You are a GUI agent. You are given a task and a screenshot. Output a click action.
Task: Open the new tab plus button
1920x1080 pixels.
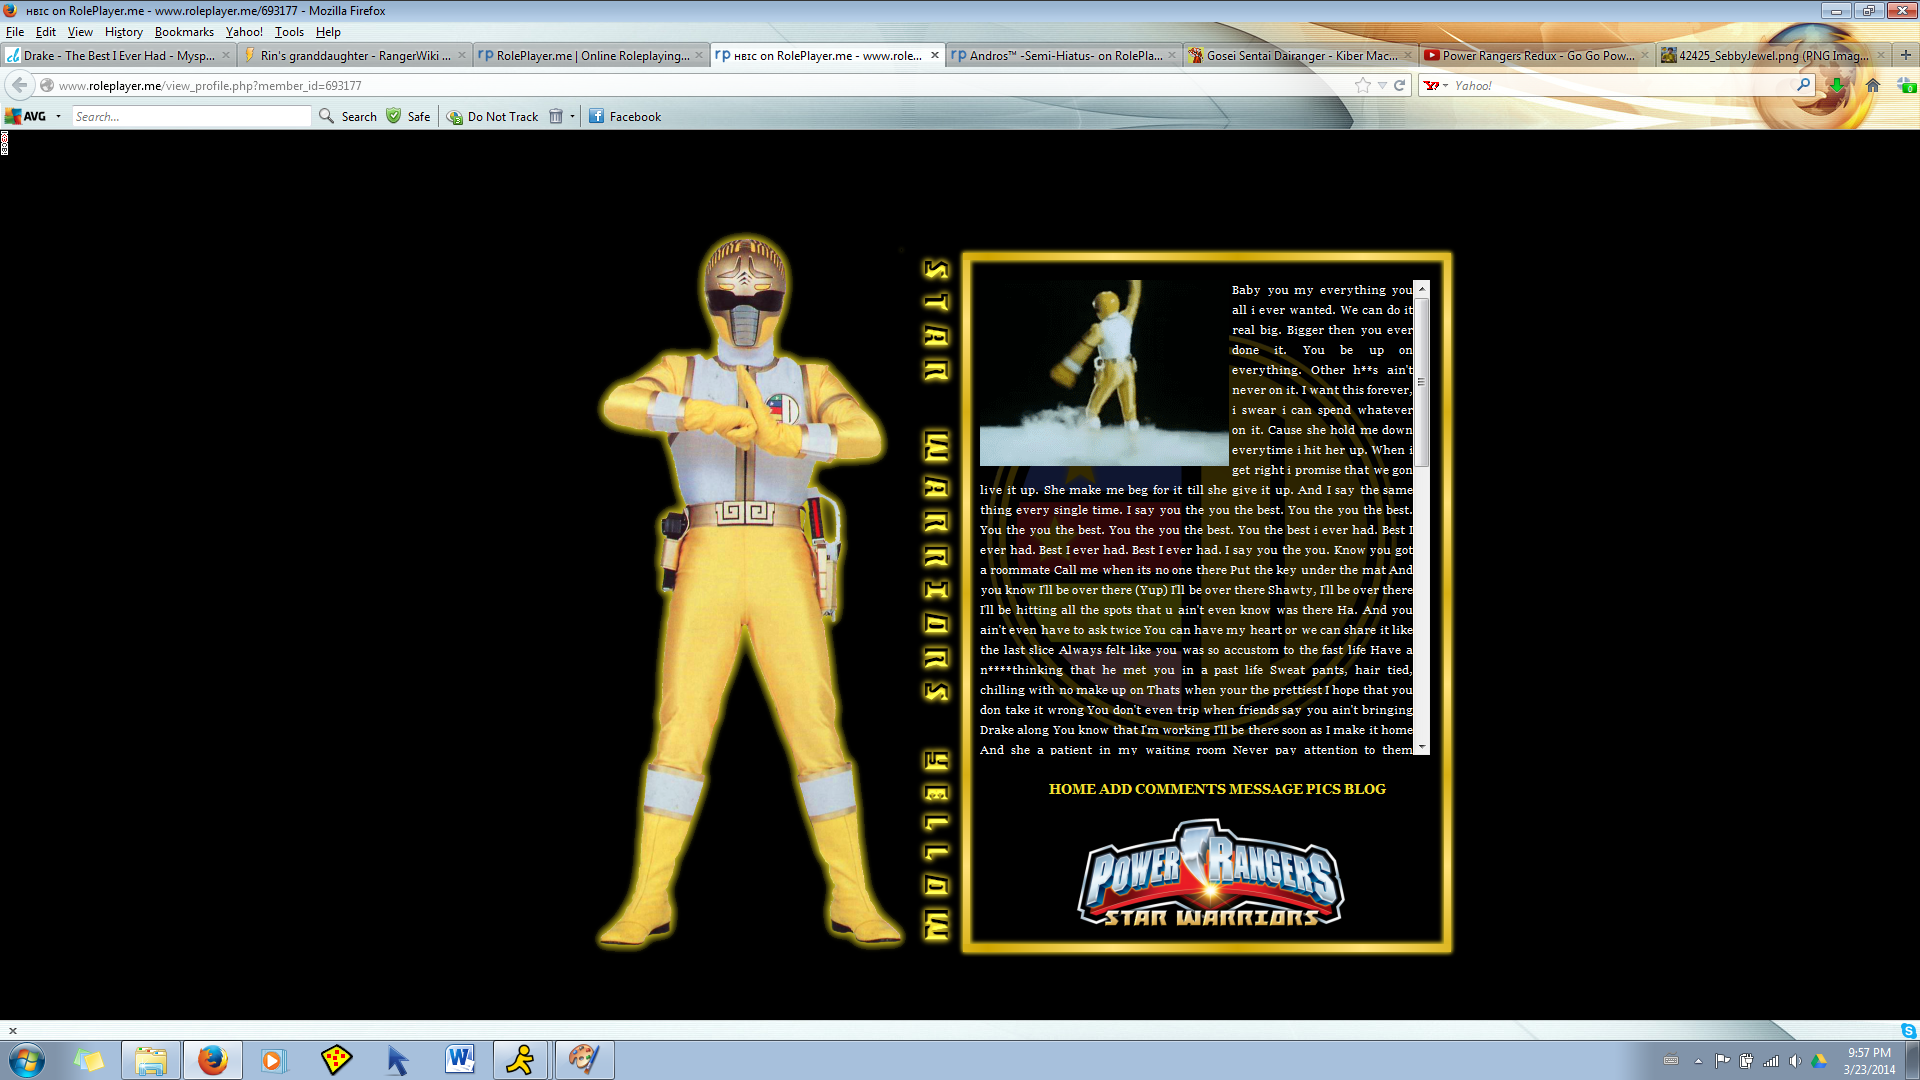click(x=1905, y=55)
